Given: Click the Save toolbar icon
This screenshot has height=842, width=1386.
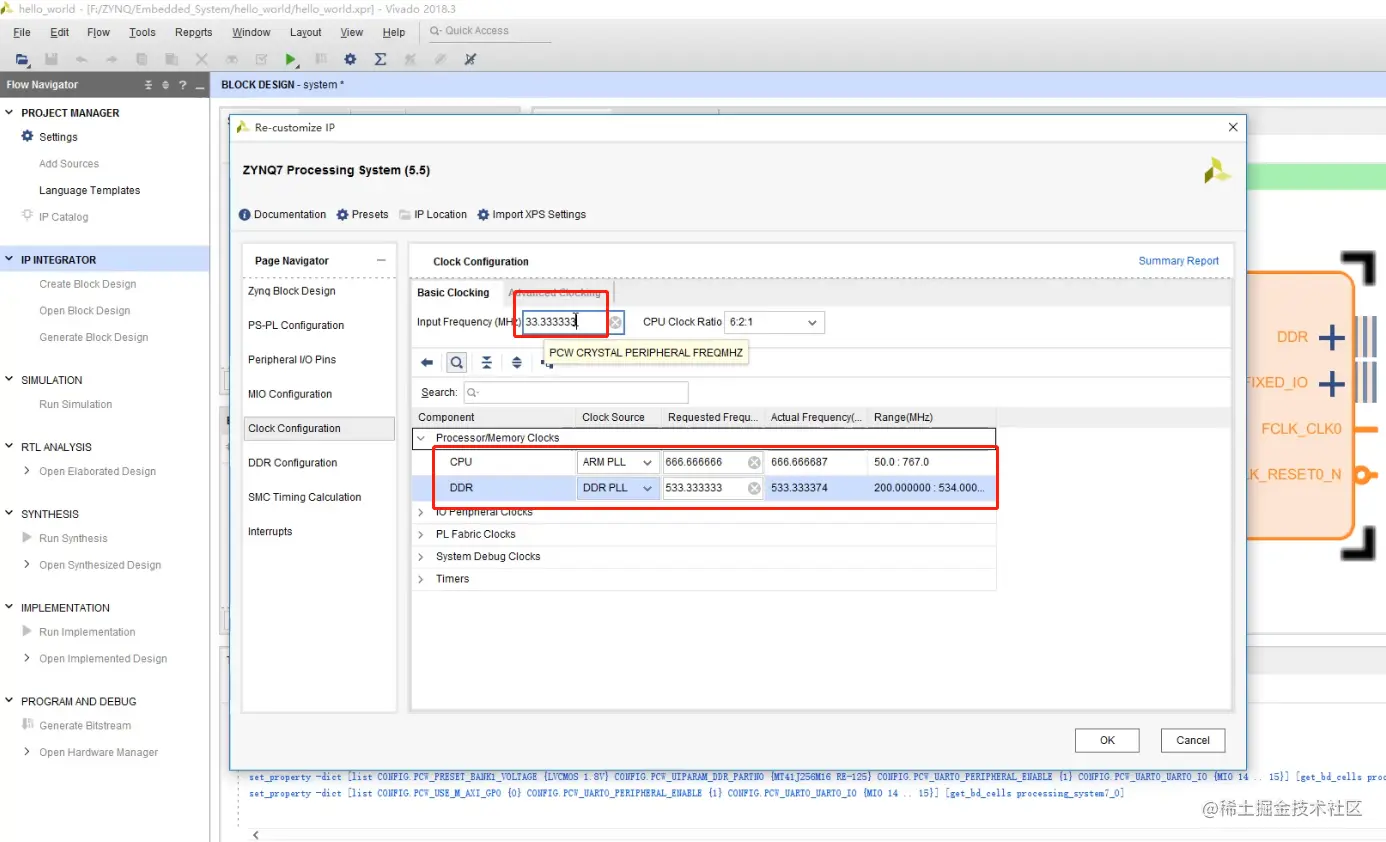Looking at the screenshot, I should tap(51, 60).
